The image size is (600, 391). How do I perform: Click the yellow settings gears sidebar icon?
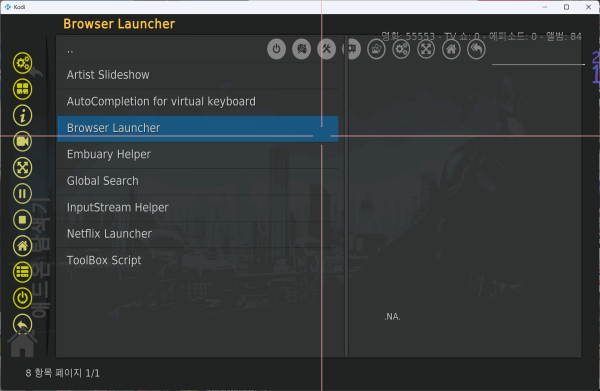click(23, 63)
